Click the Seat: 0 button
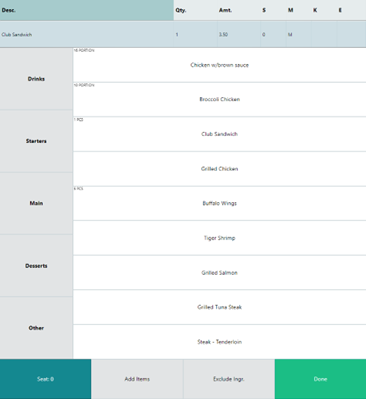Image resolution: width=366 pixels, height=399 pixels. coord(45,379)
